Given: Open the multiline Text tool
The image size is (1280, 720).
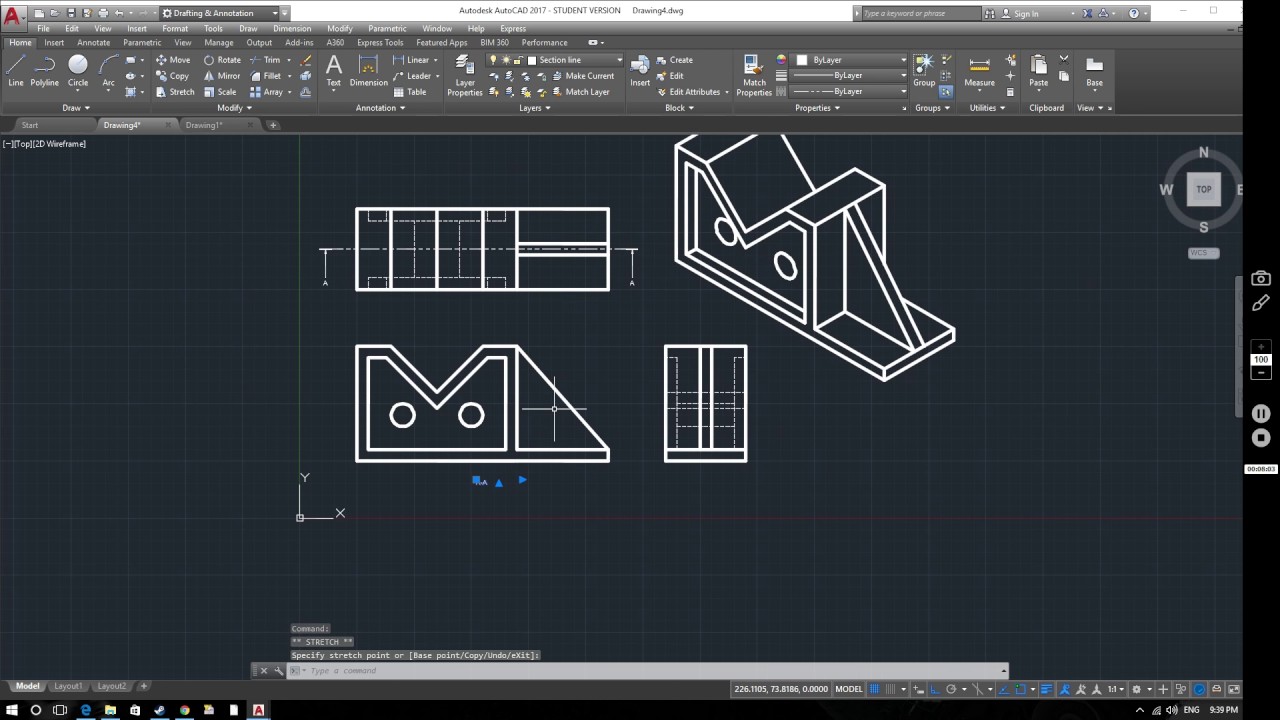Looking at the screenshot, I should 334,71.
